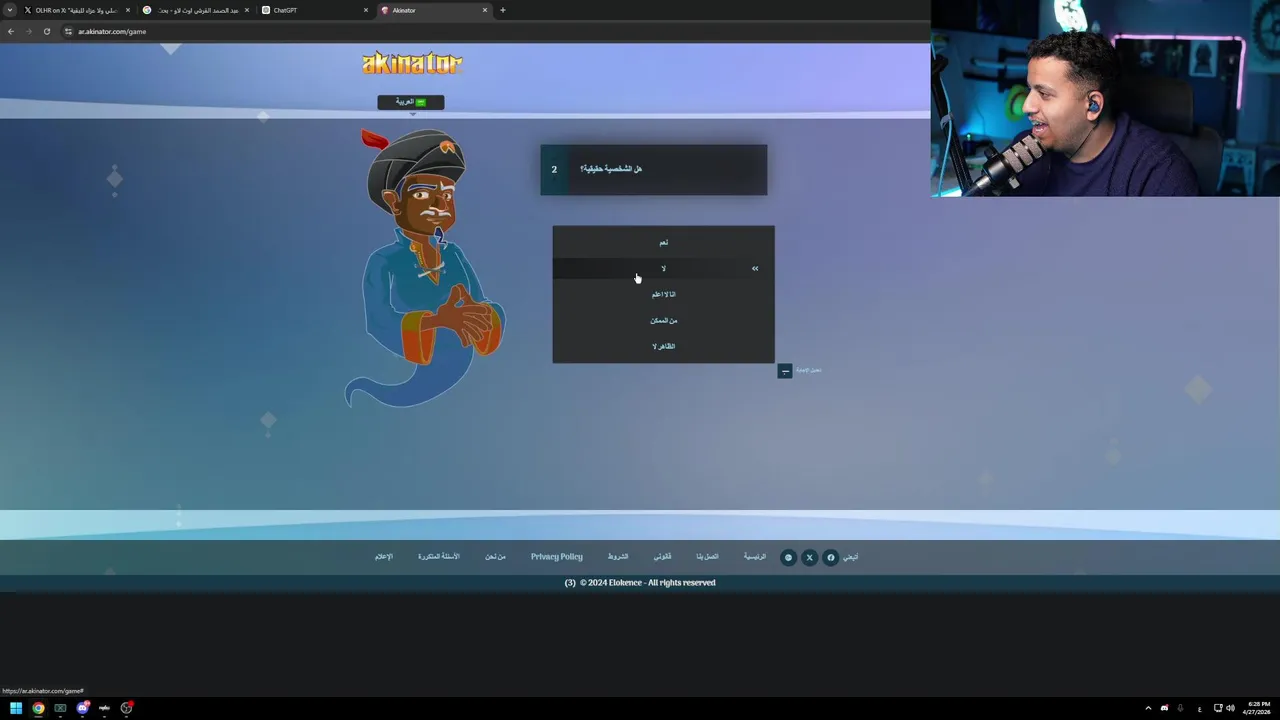Open the الإعلام footer link

click(x=383, y=556)
